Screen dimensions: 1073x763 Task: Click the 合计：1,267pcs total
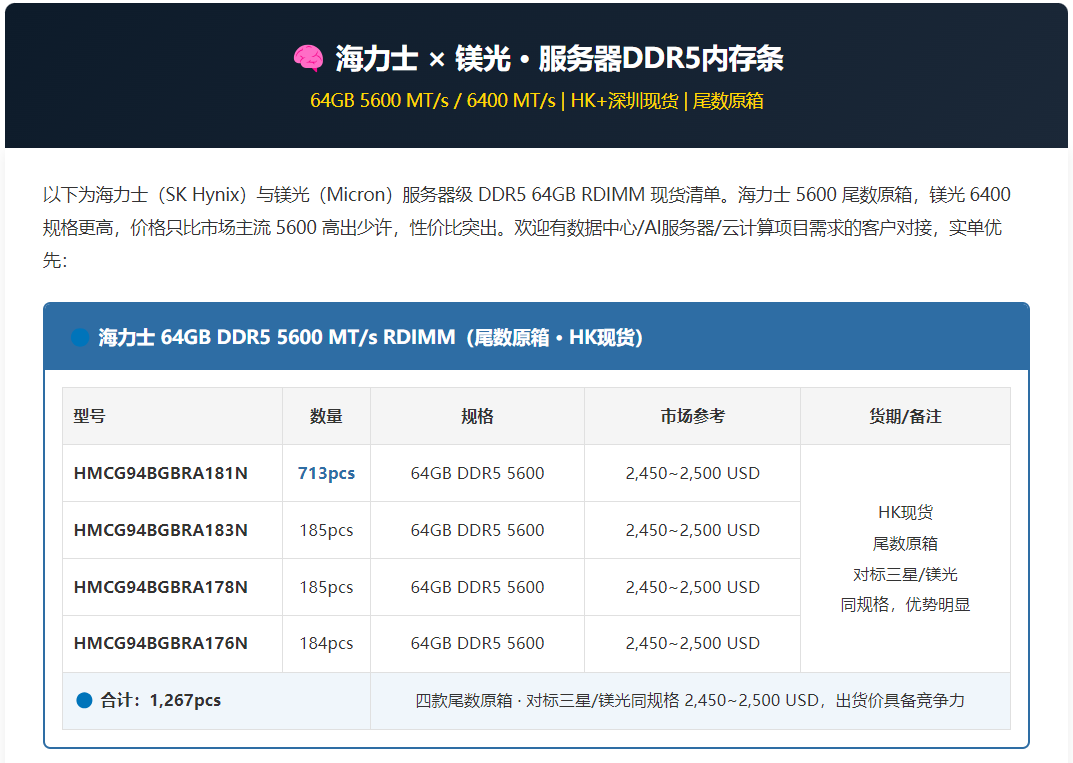tap(161, 700)
